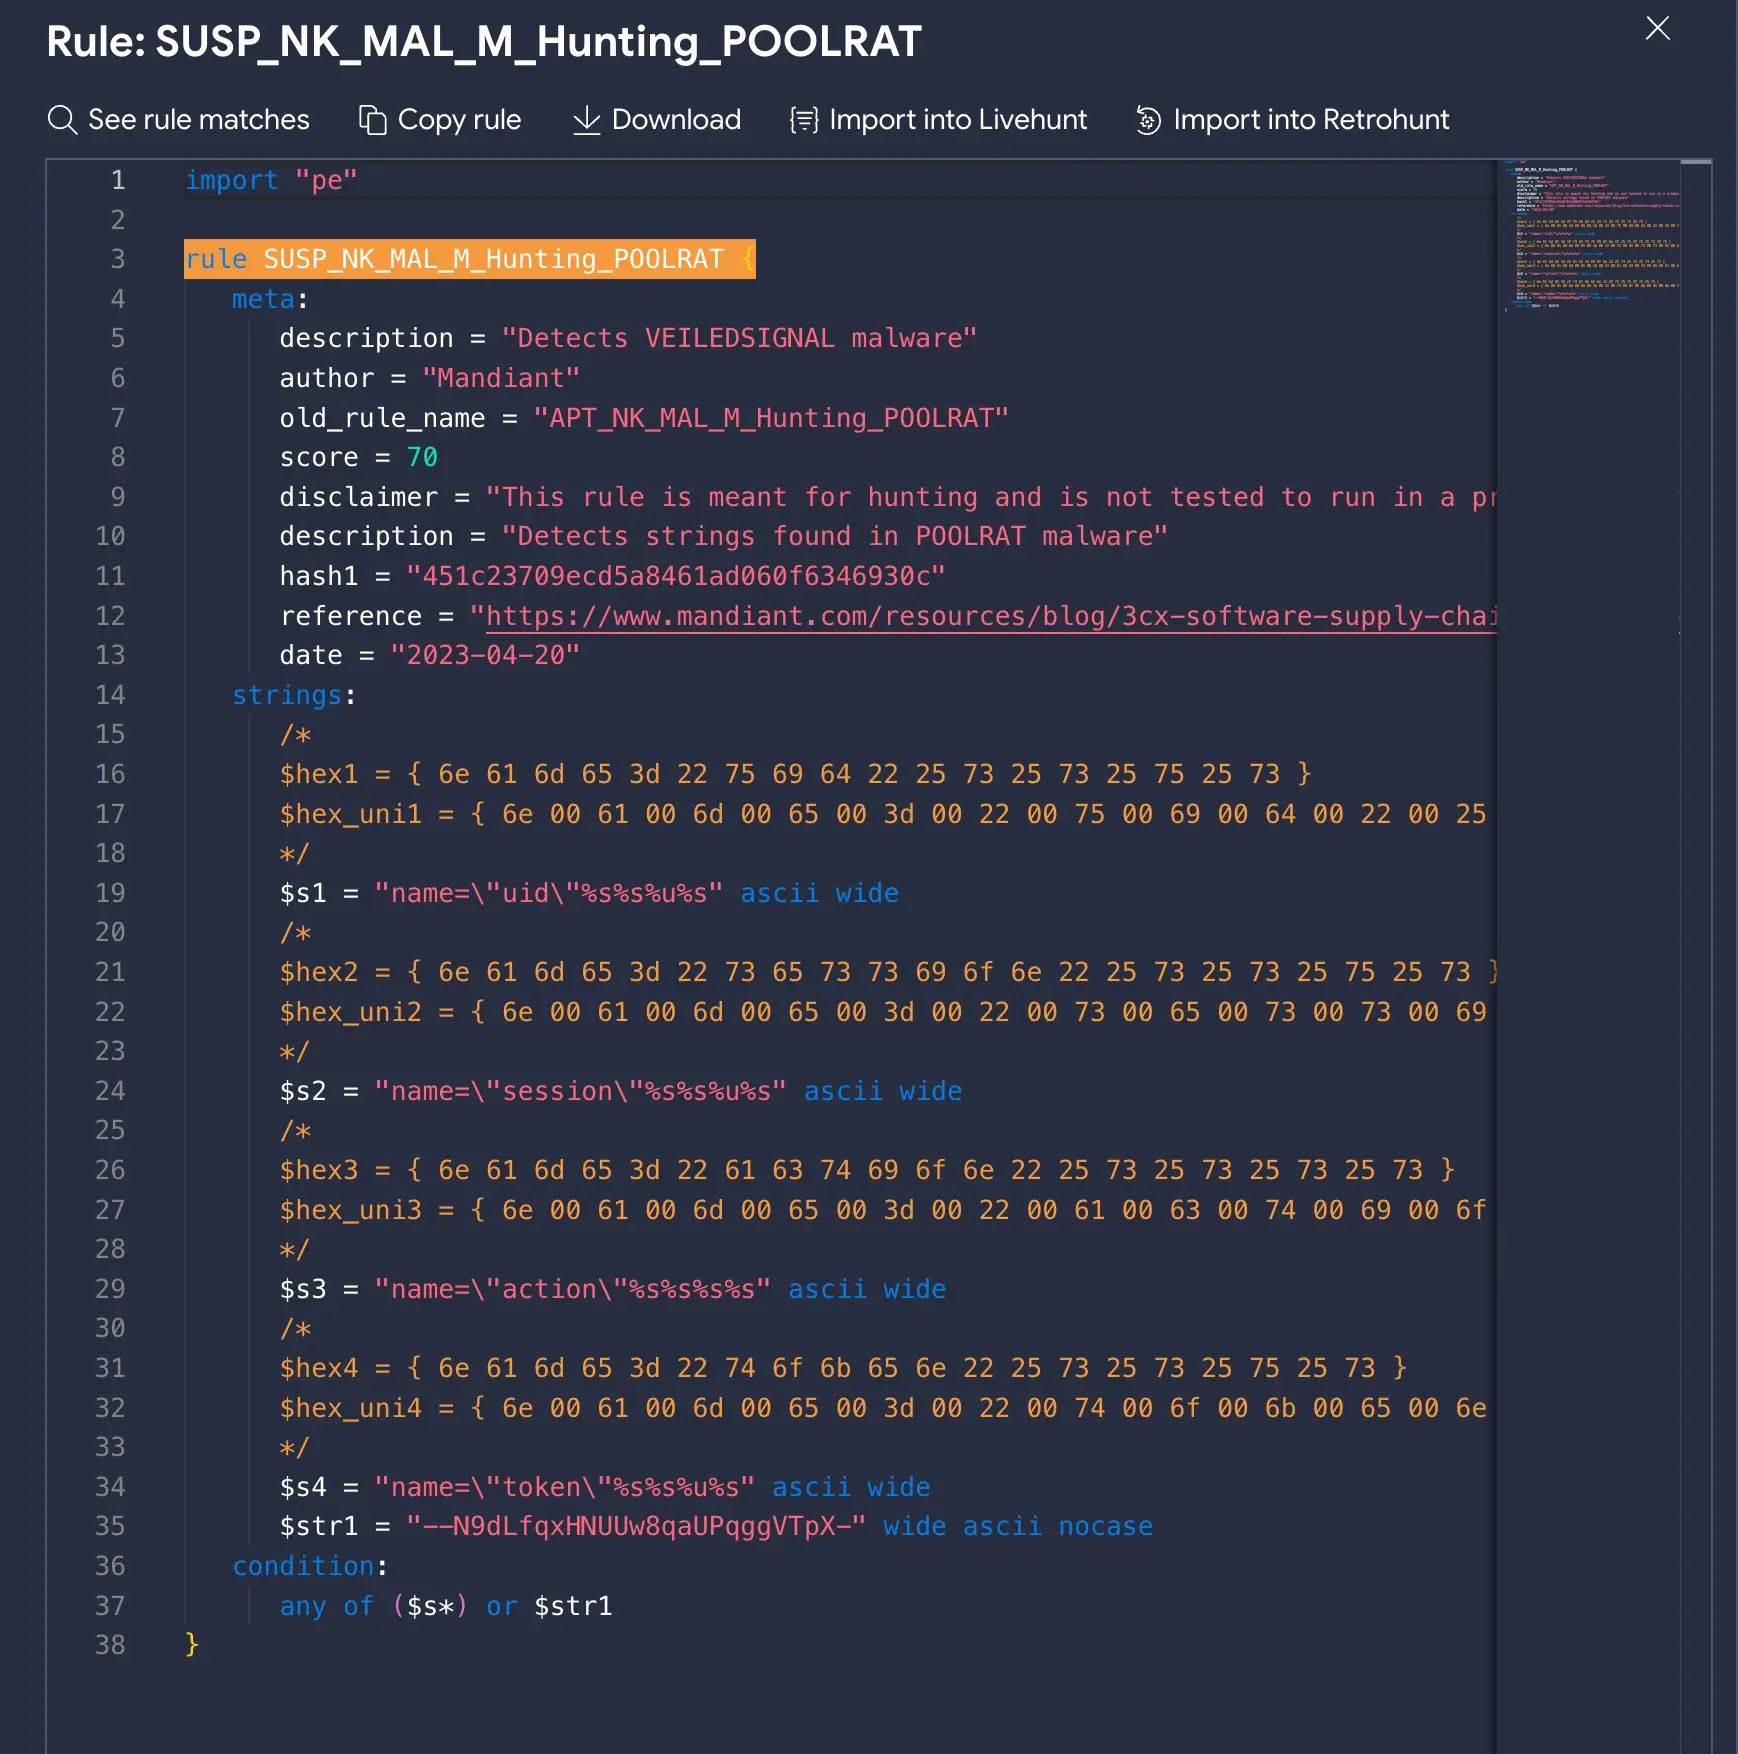Click the "Detects VEILEDSIGNAL malware" string
Viewport: 1738px width, 1754px height.
pyautogui.click(x=739, y=338)
